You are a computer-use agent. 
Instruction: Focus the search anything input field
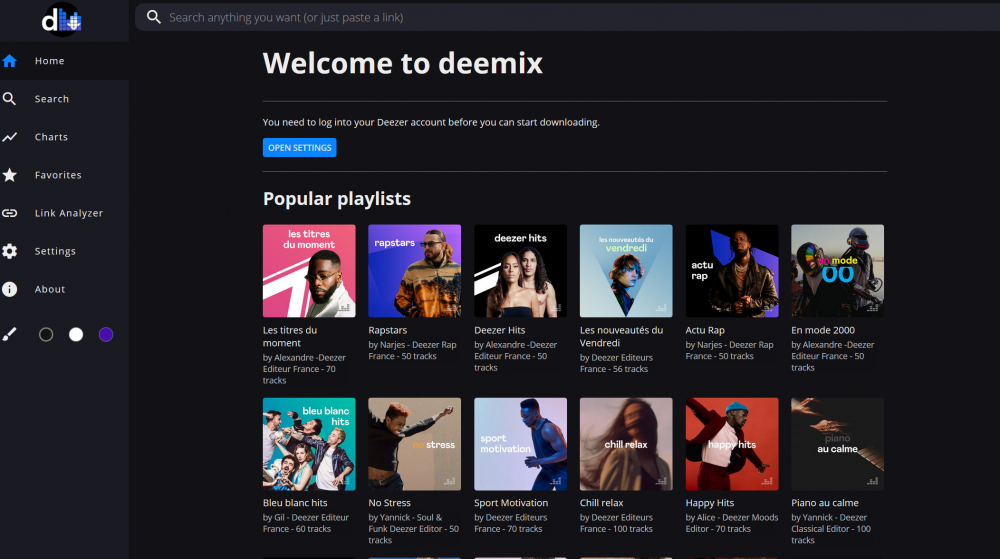click(568, 17)
